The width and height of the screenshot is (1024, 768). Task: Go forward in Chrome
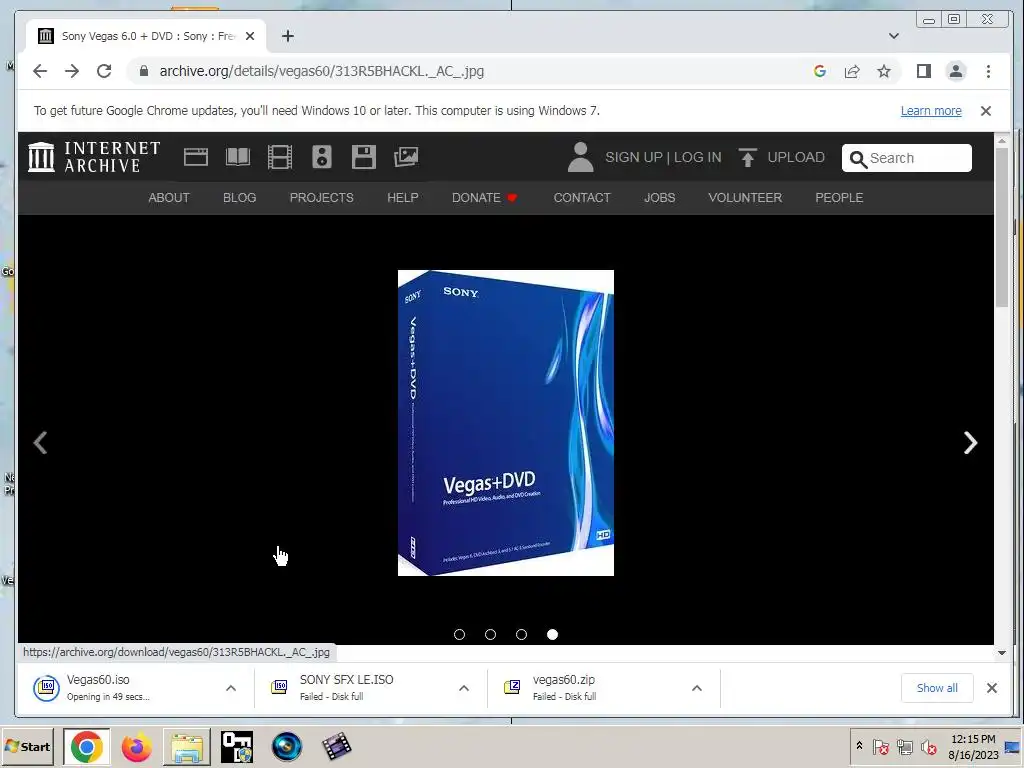pos(72,71)
